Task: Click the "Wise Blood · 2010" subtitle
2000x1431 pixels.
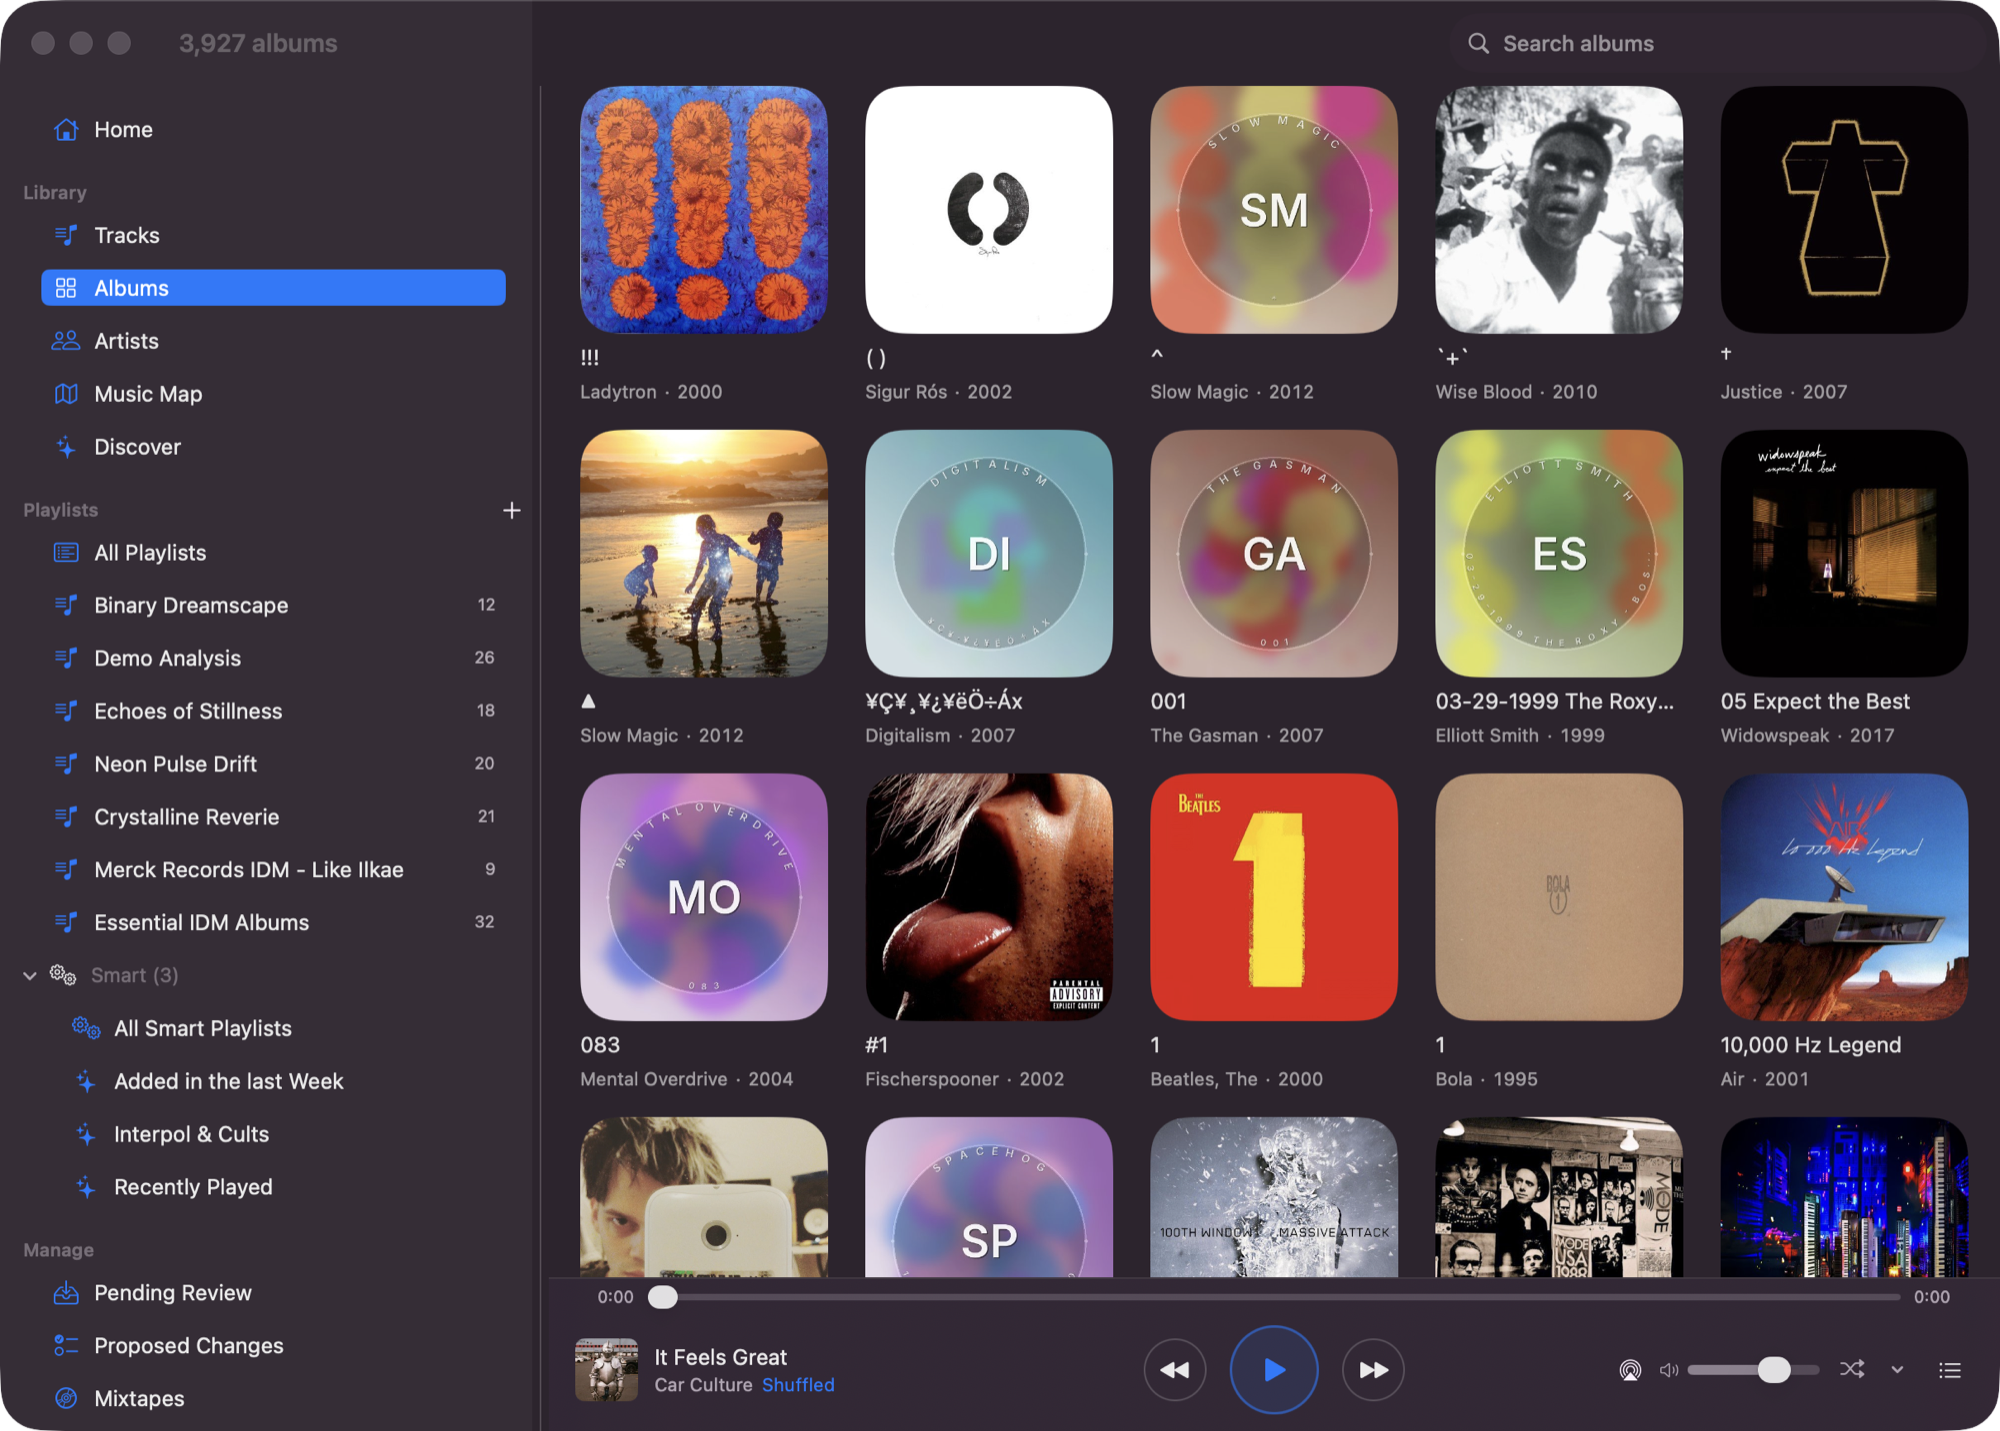Action: coord(1517,392)
